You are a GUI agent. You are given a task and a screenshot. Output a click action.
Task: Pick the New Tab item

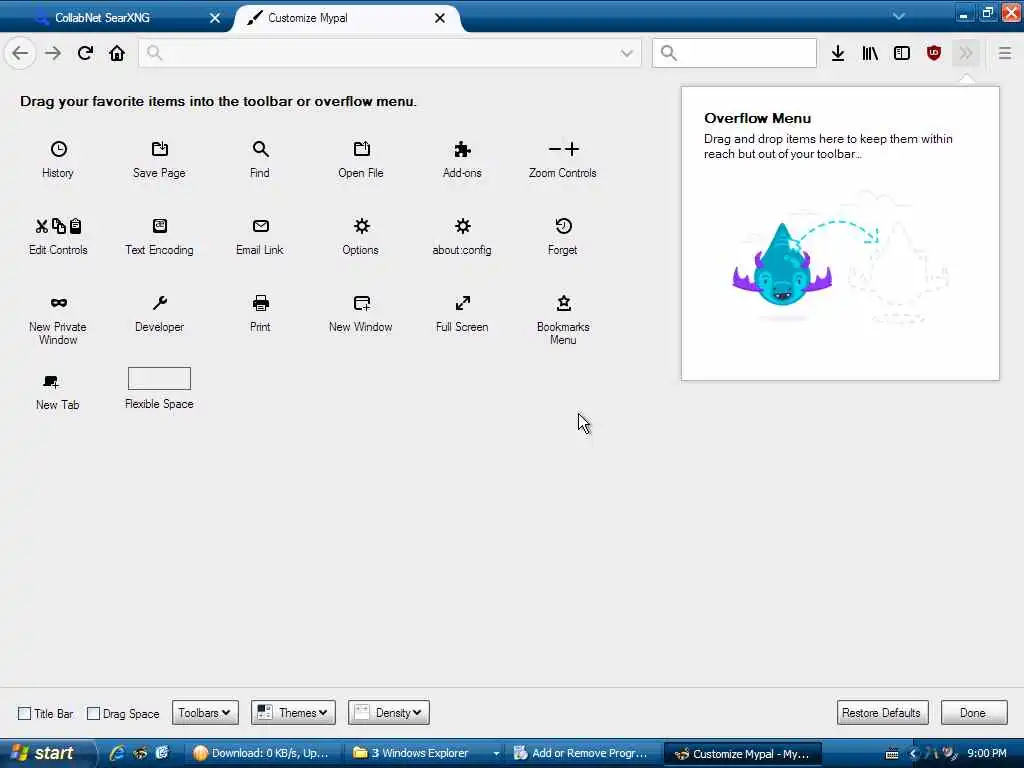pyautogui.click(x=57, y=392)
